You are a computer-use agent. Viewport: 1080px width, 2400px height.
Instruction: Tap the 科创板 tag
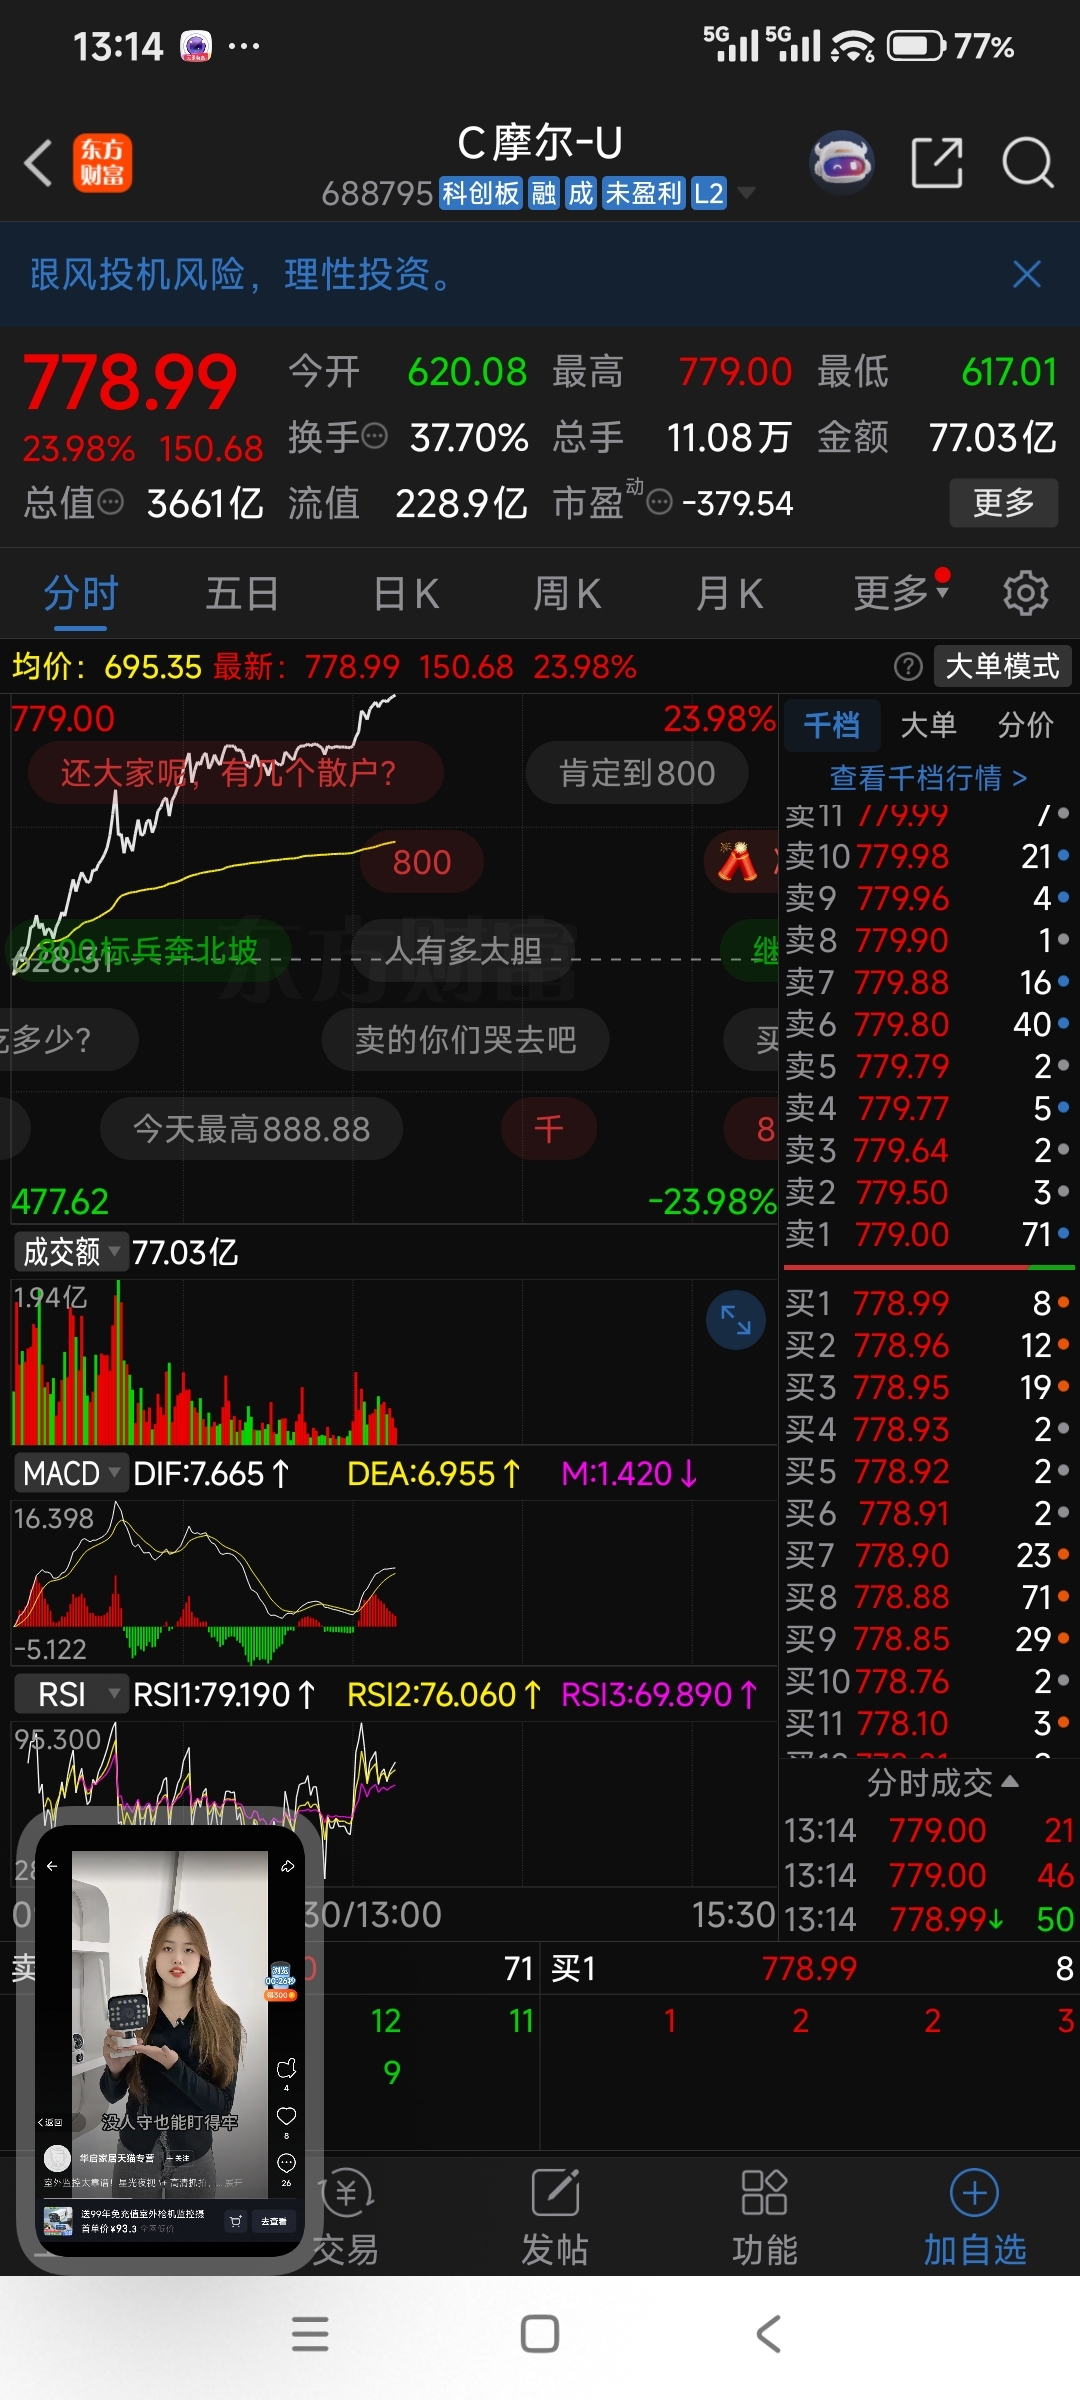481,193
